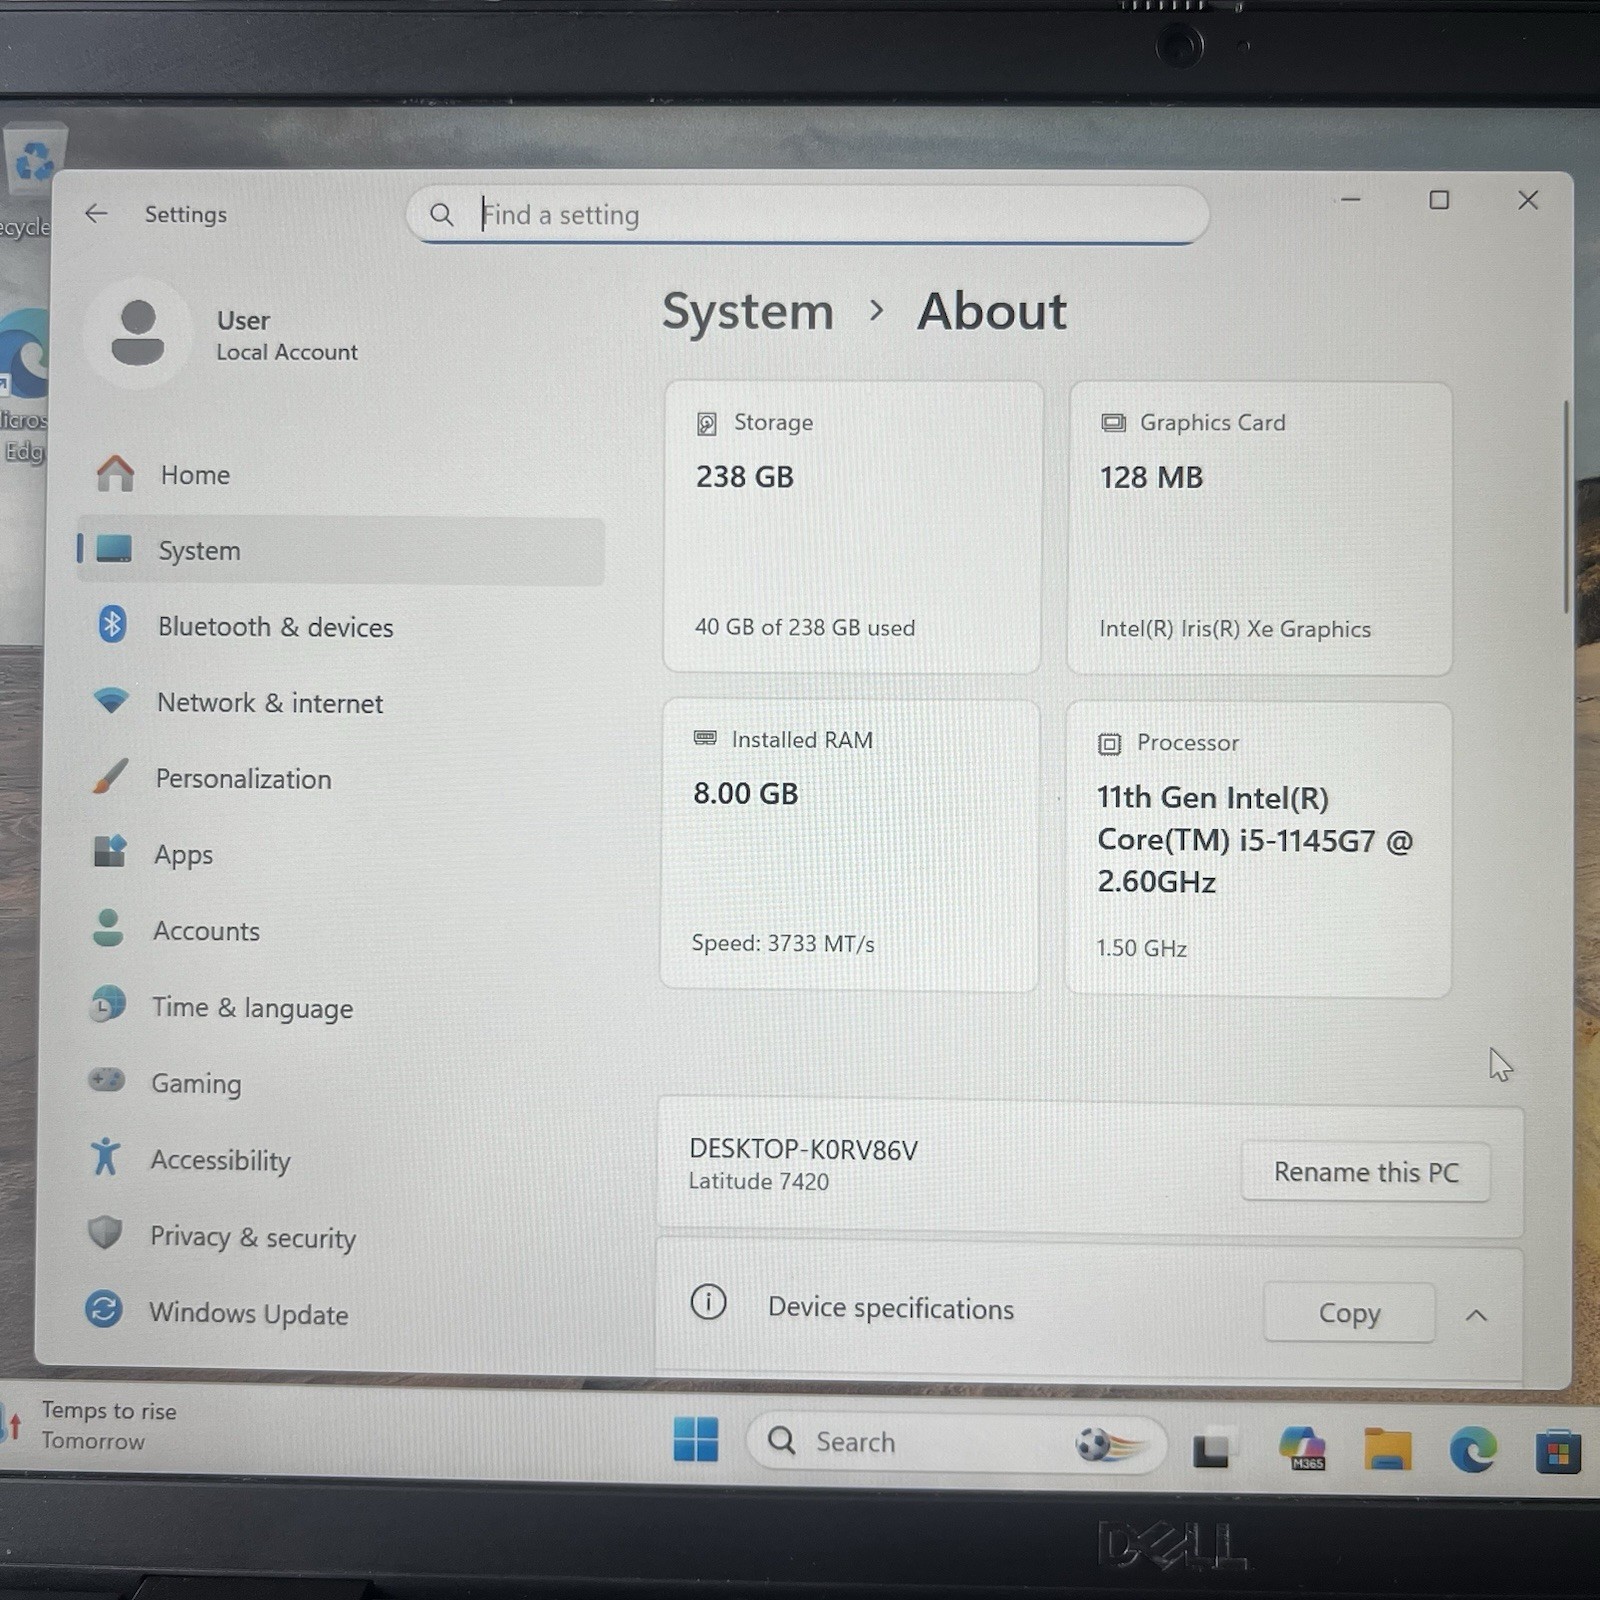Click the Speed: 3733 MT/s text
Viewport: 1600px width, 1600px height.
(783, 943)
